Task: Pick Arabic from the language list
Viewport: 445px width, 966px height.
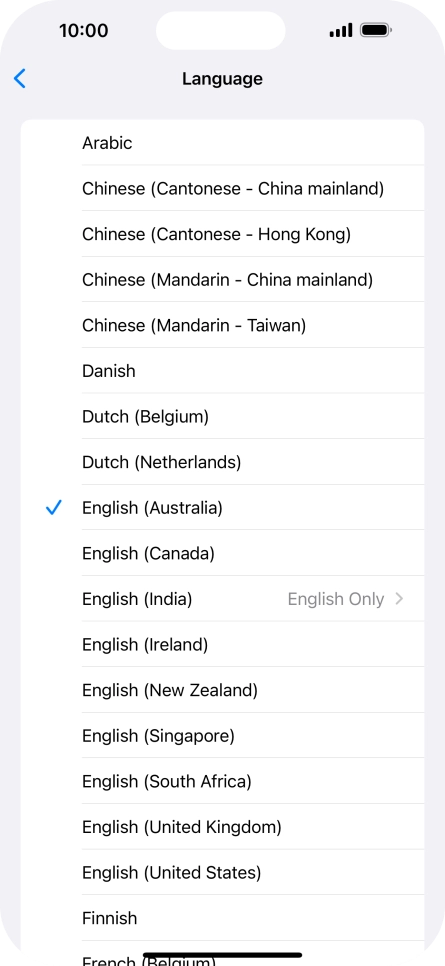Action: (x=222, y=143)
